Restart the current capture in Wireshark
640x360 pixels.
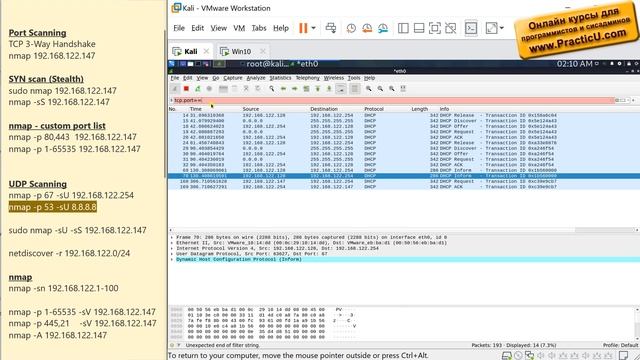(x=198, y=89)
